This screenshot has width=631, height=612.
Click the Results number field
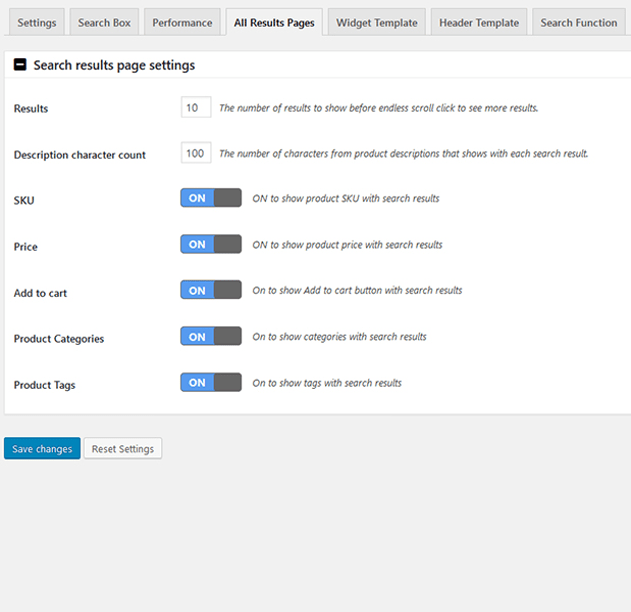[x=196, y=107]
